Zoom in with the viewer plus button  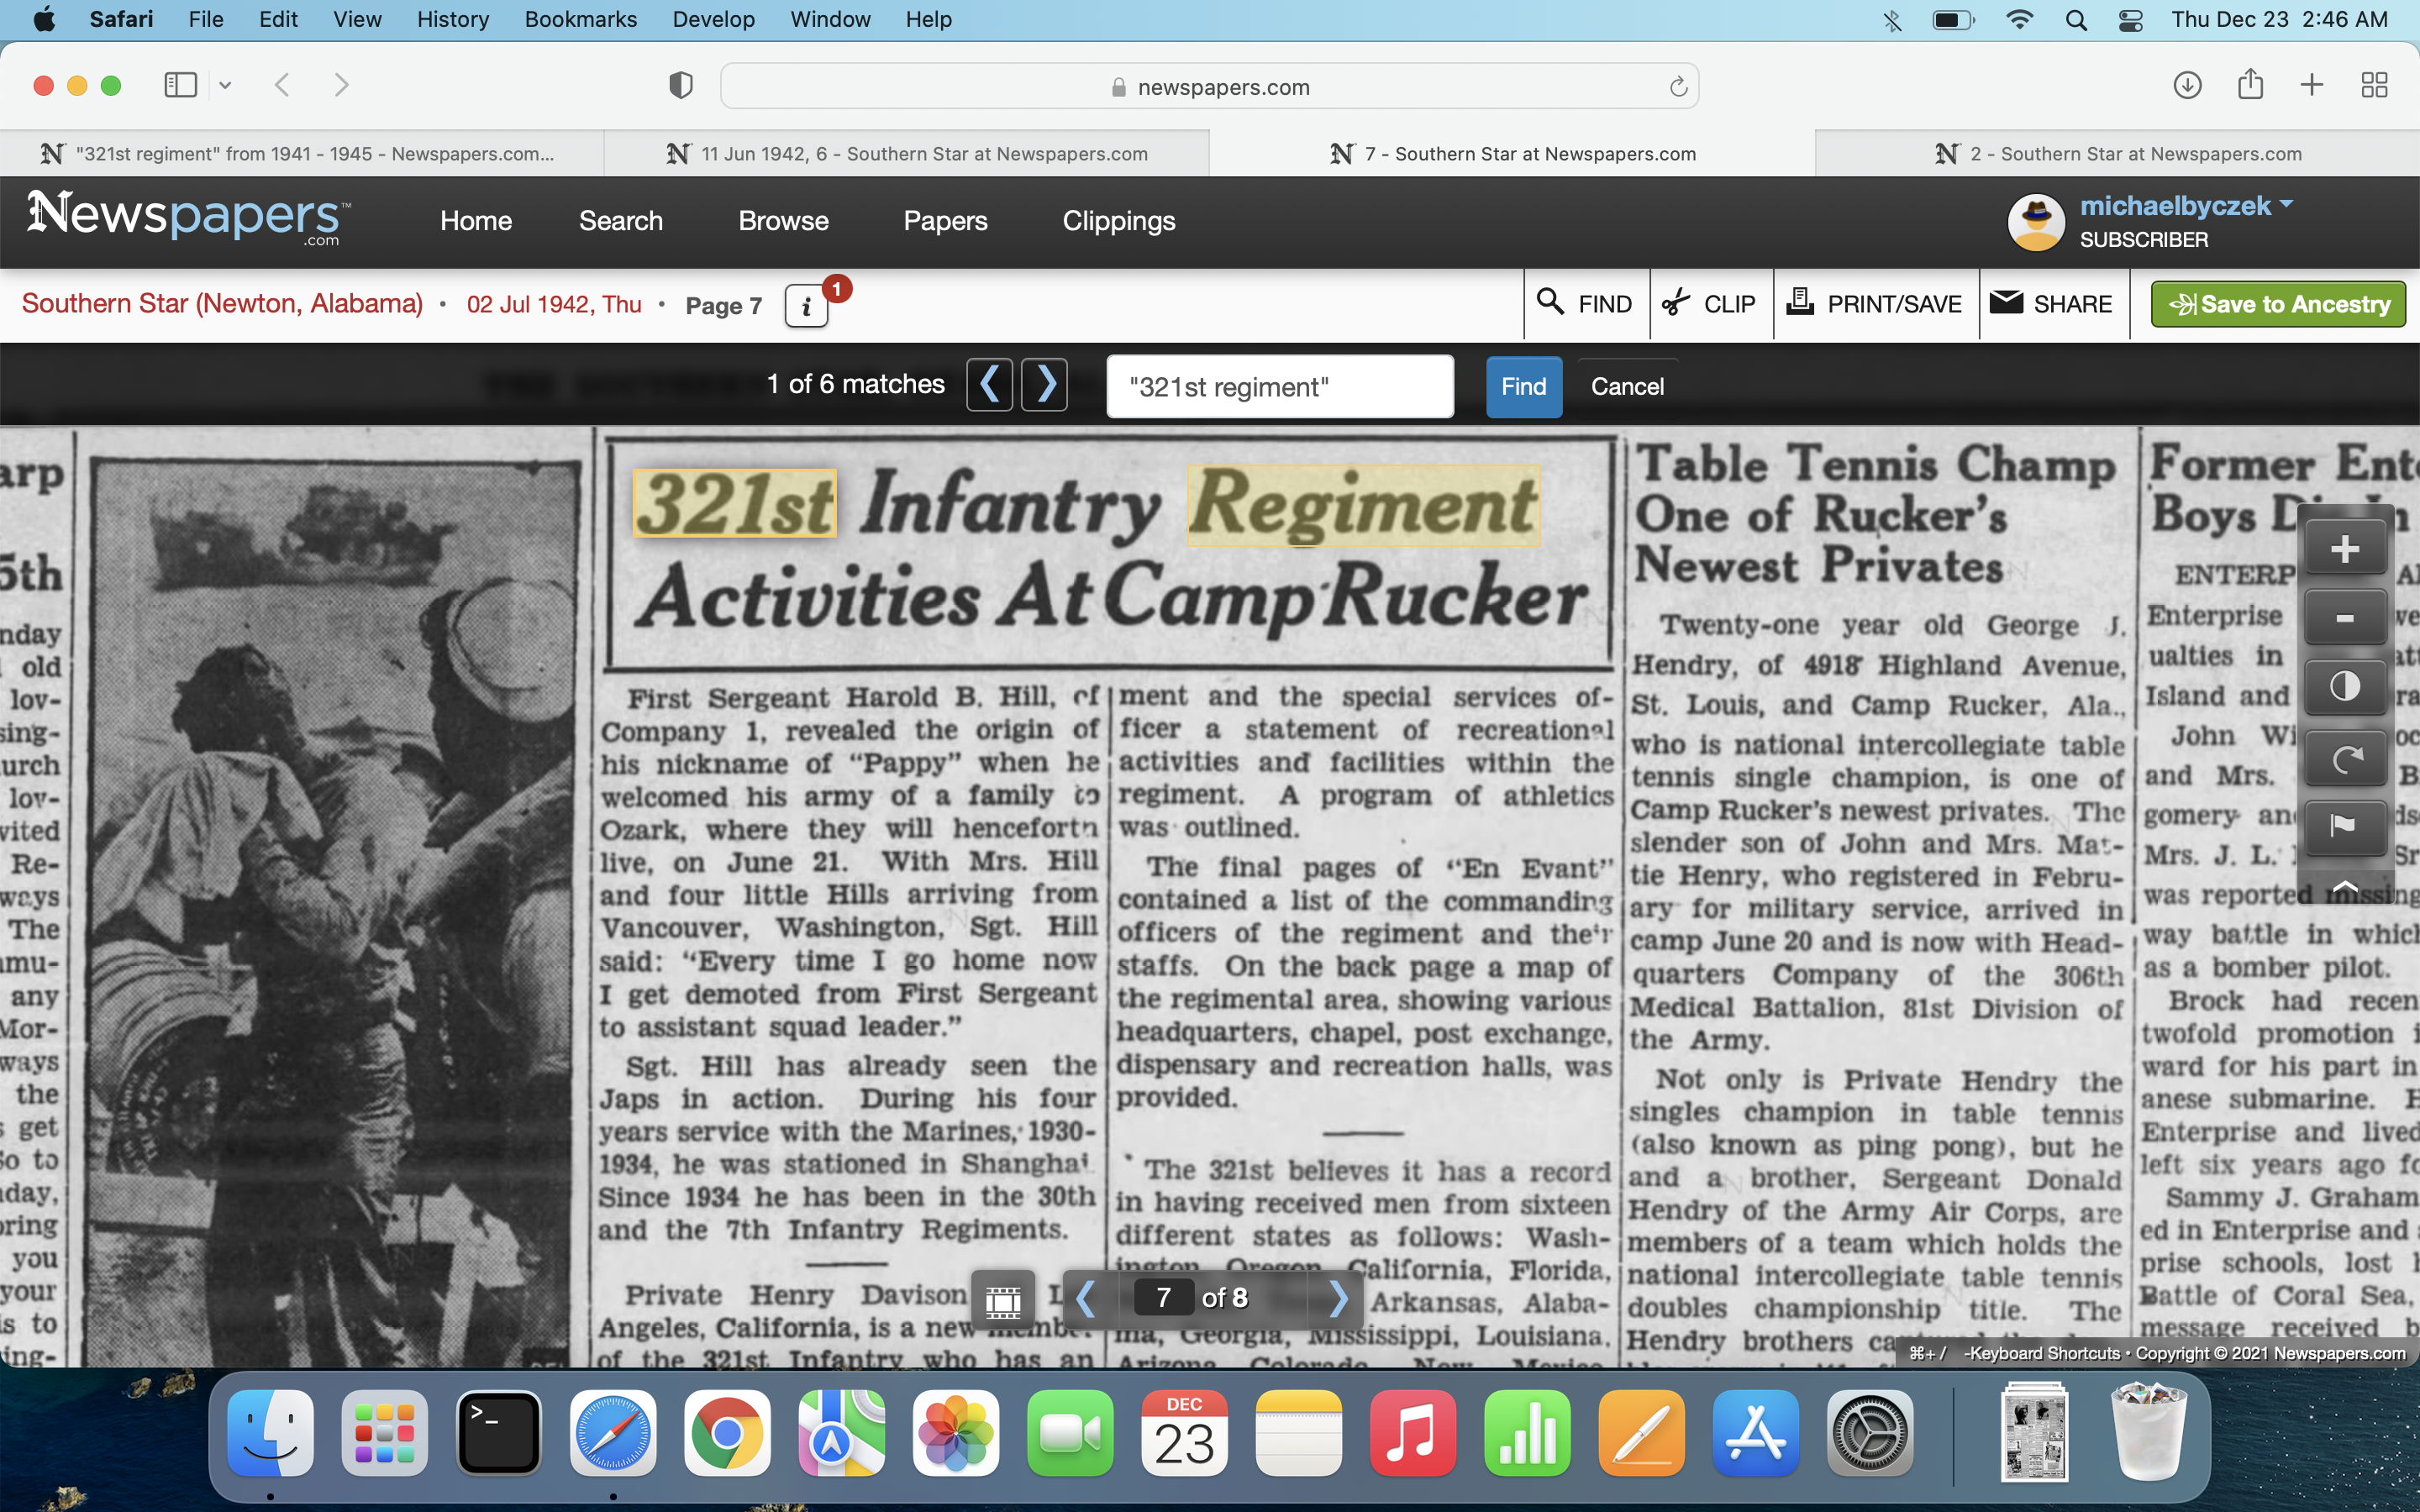[x=2344, y=549]
